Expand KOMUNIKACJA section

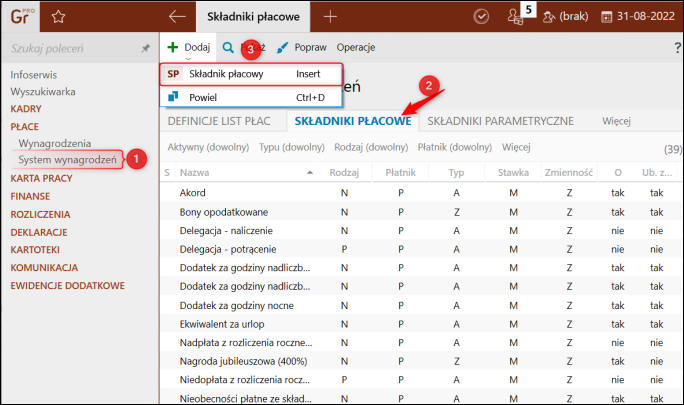(x=44, y=268)
